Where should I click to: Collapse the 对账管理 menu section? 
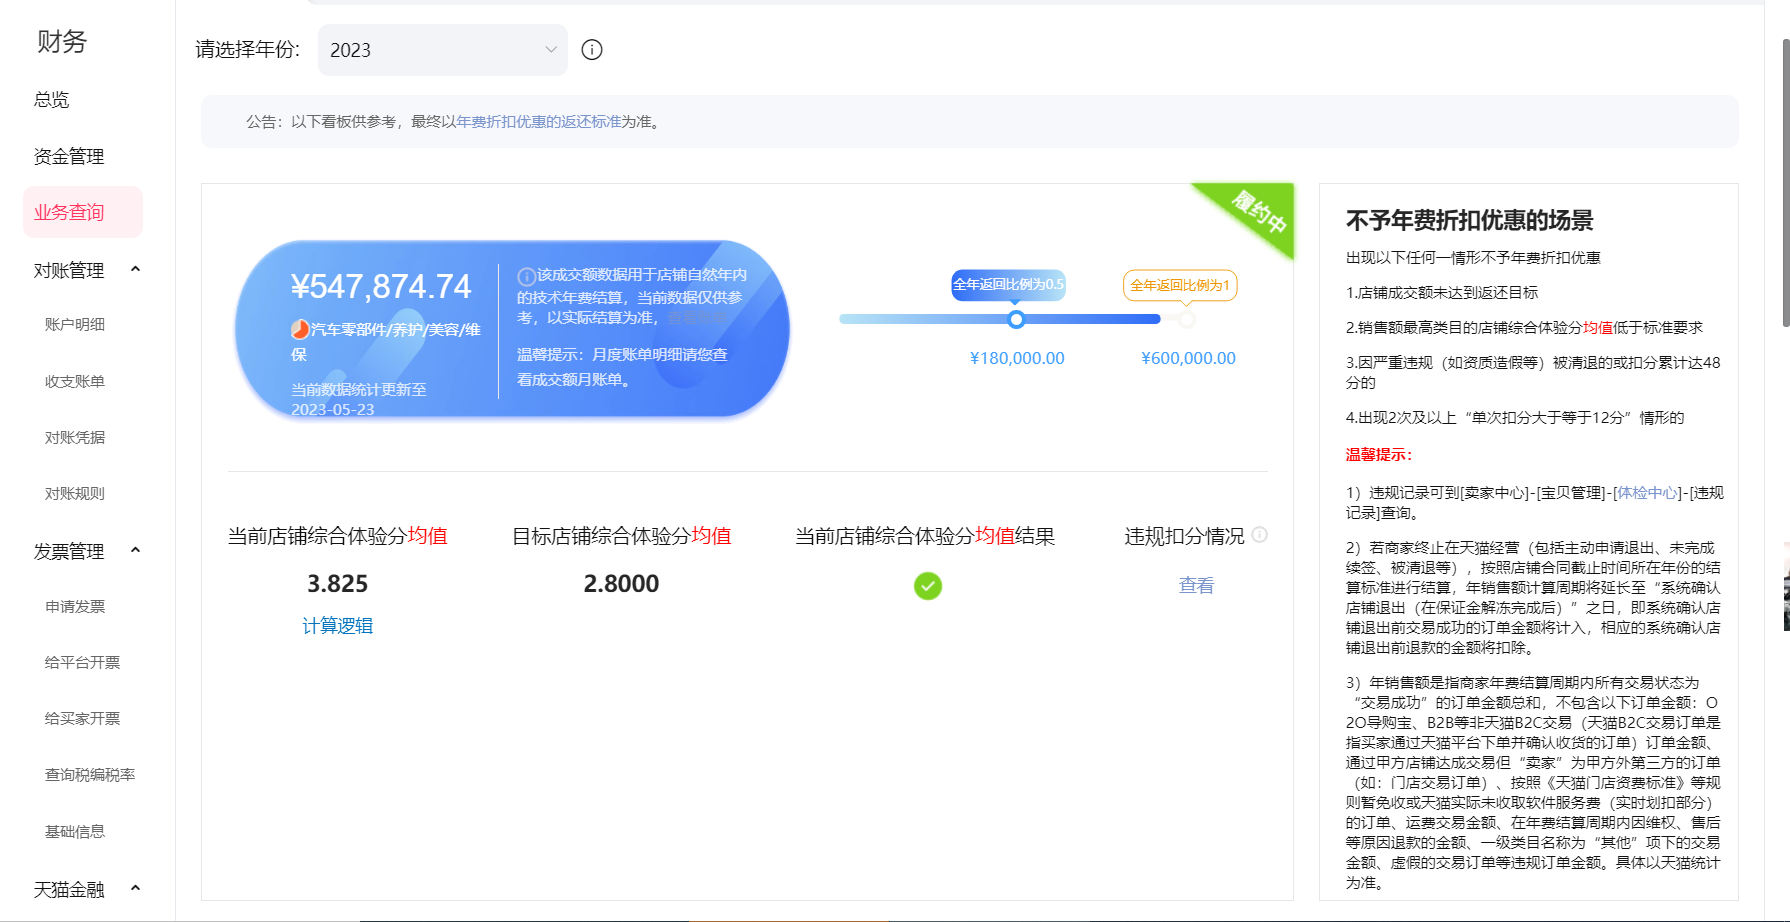click(135, 269)
